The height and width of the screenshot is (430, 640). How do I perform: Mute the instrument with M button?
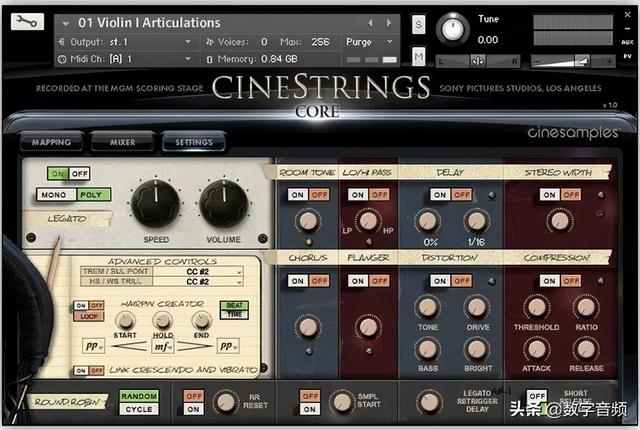pyautogui.click(x=418, y=56)
